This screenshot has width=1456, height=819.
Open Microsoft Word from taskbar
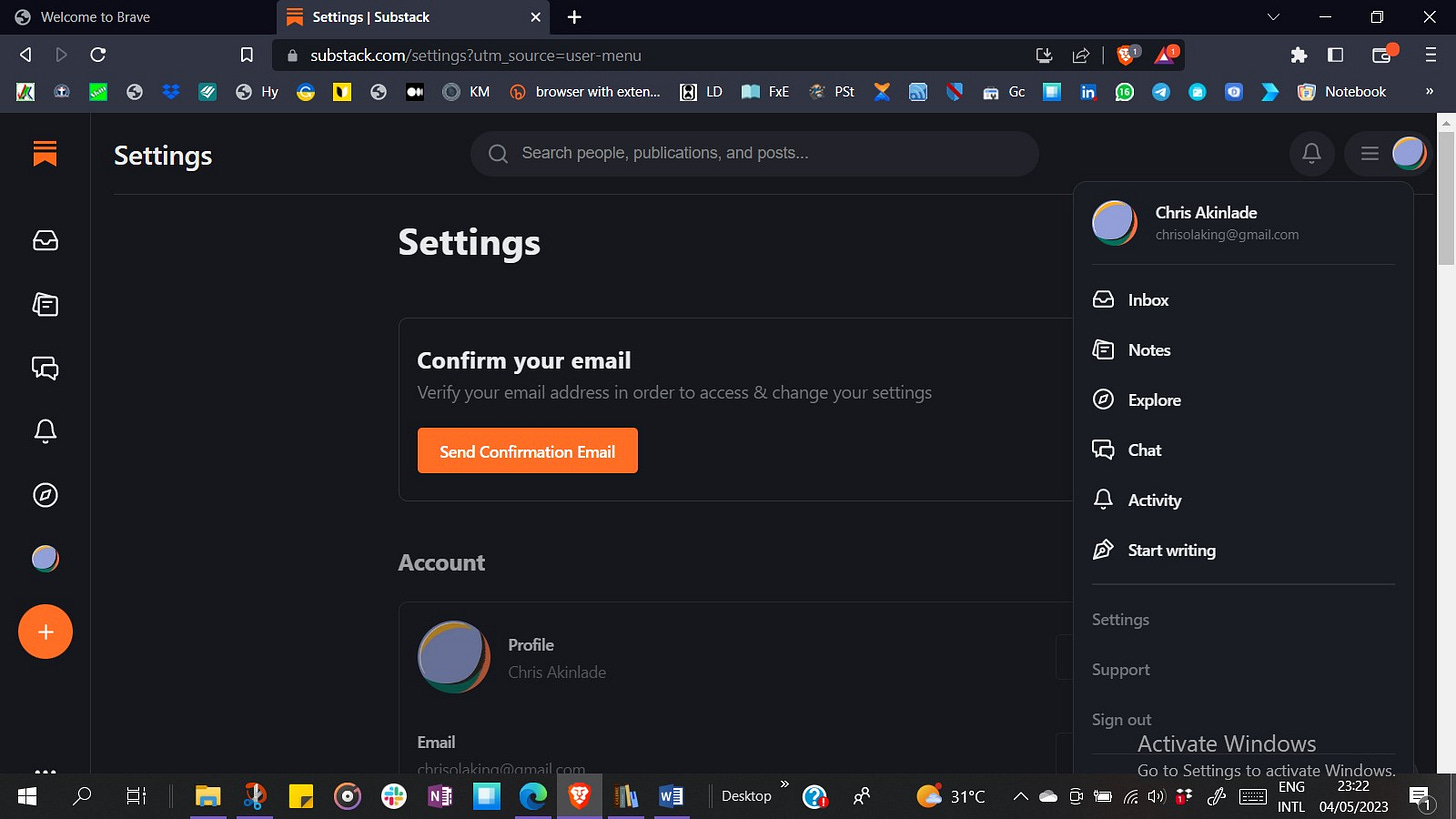click(670, 796)
